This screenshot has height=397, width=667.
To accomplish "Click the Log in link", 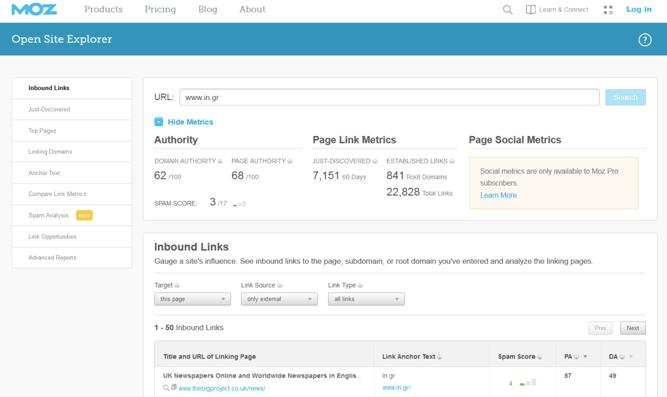I will (638, 9).
